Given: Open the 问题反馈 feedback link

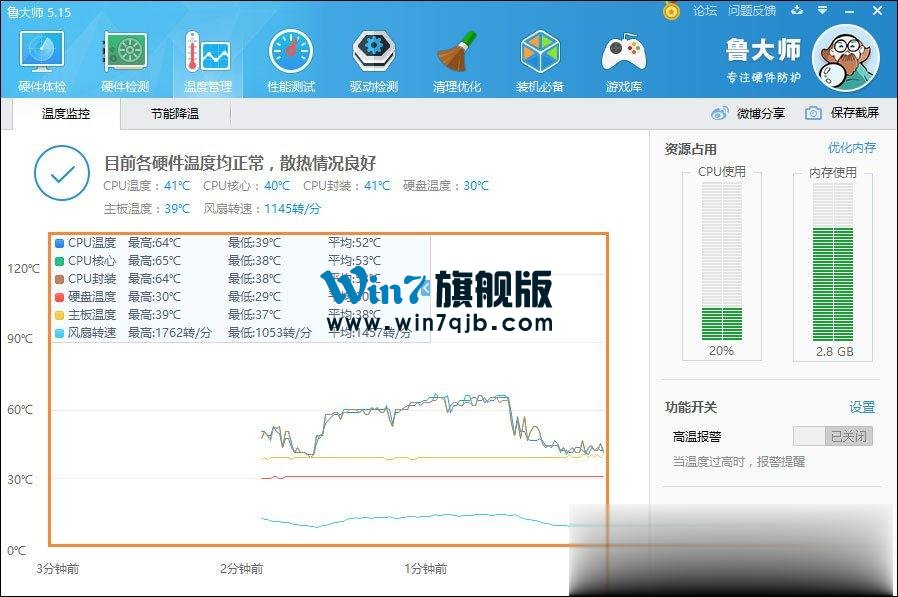Looking at the screenshot, I should point(752,10).
